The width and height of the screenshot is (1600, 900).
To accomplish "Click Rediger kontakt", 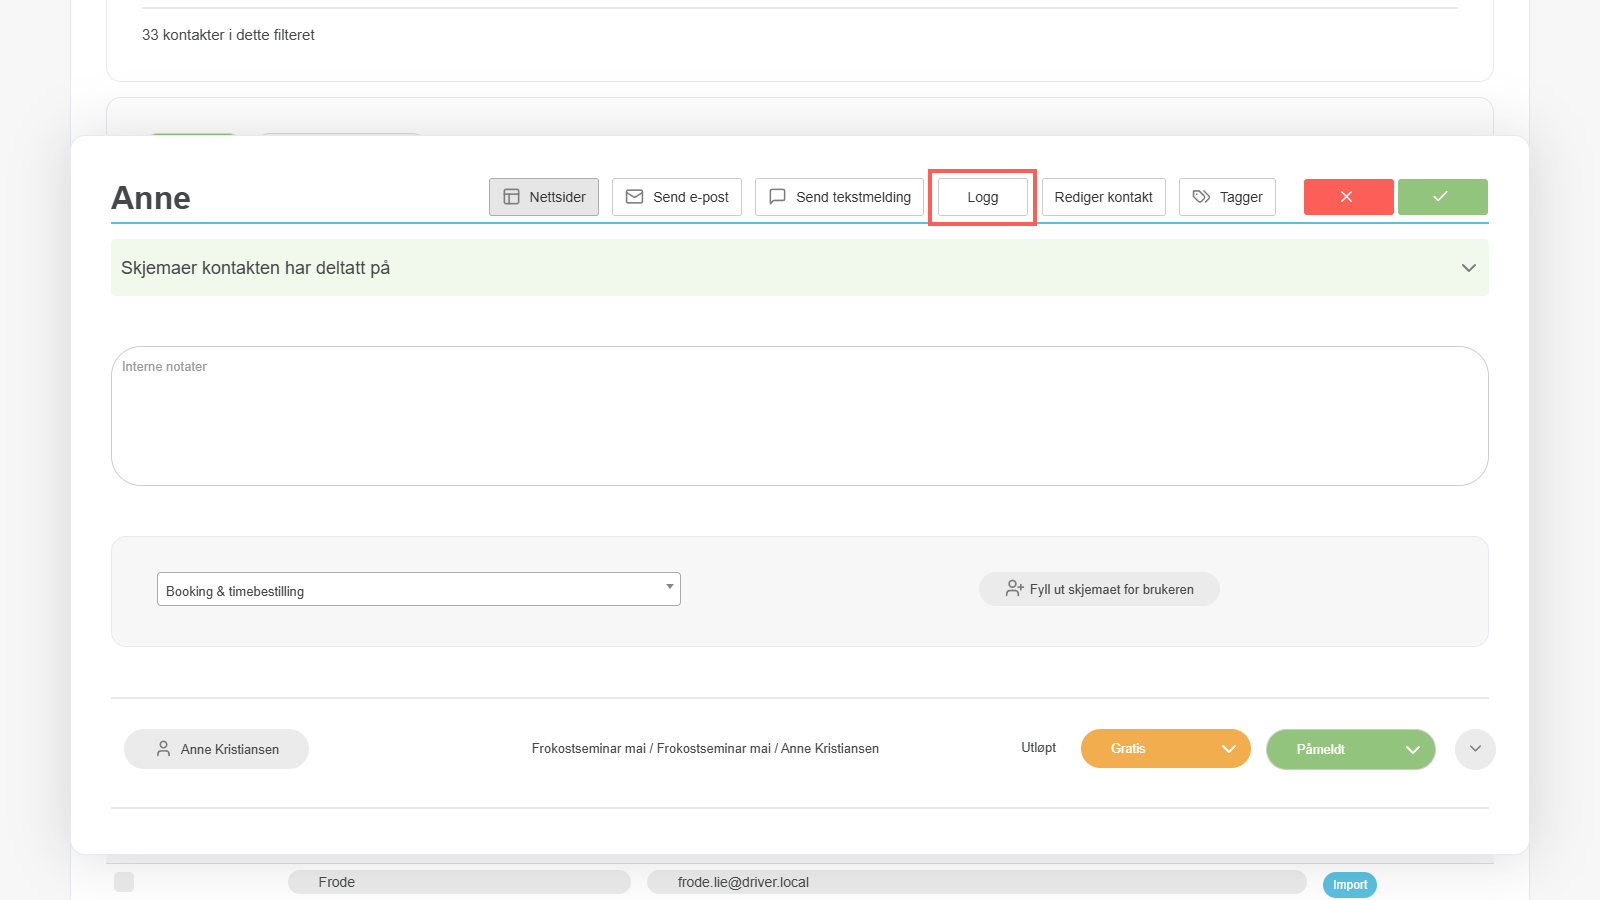I will click(1104, 197).
